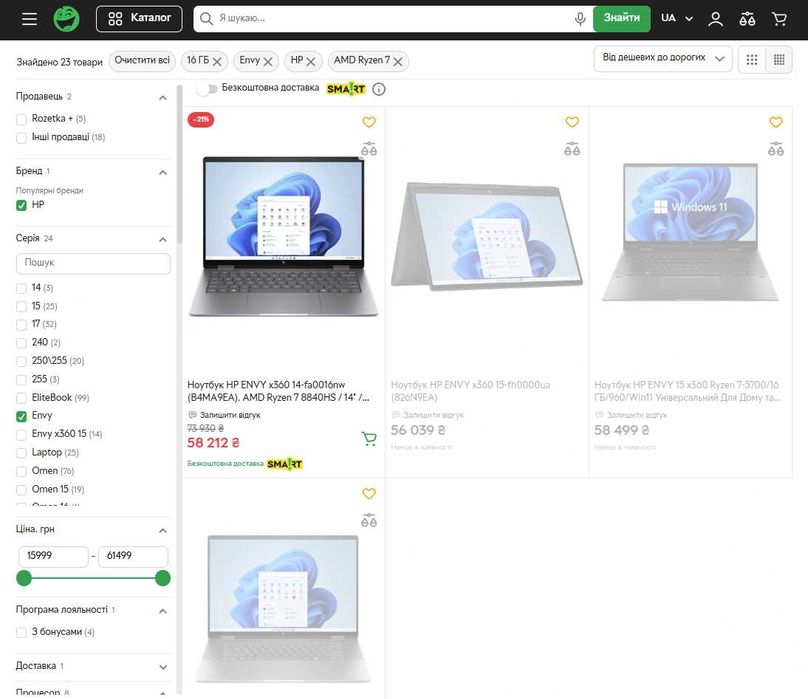The width and height of the screenshot is (808, 699).
Task: Open shopping cart icon in header
Action: click(x=779, y=19)
